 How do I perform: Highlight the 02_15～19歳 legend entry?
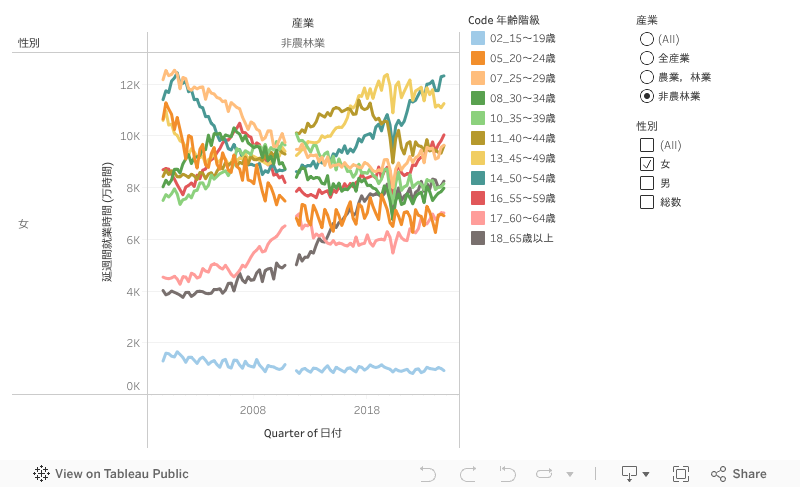523,38
